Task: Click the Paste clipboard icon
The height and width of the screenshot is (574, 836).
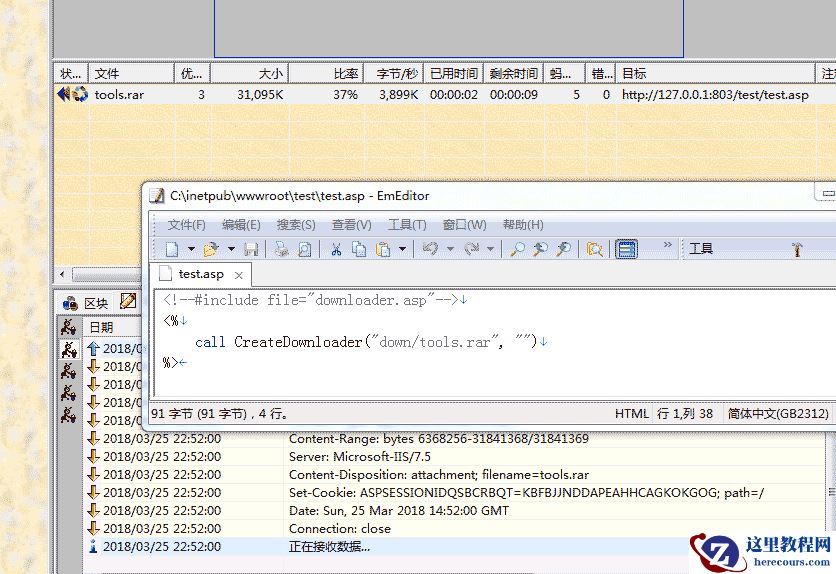Action: click(x=383, y=249)
